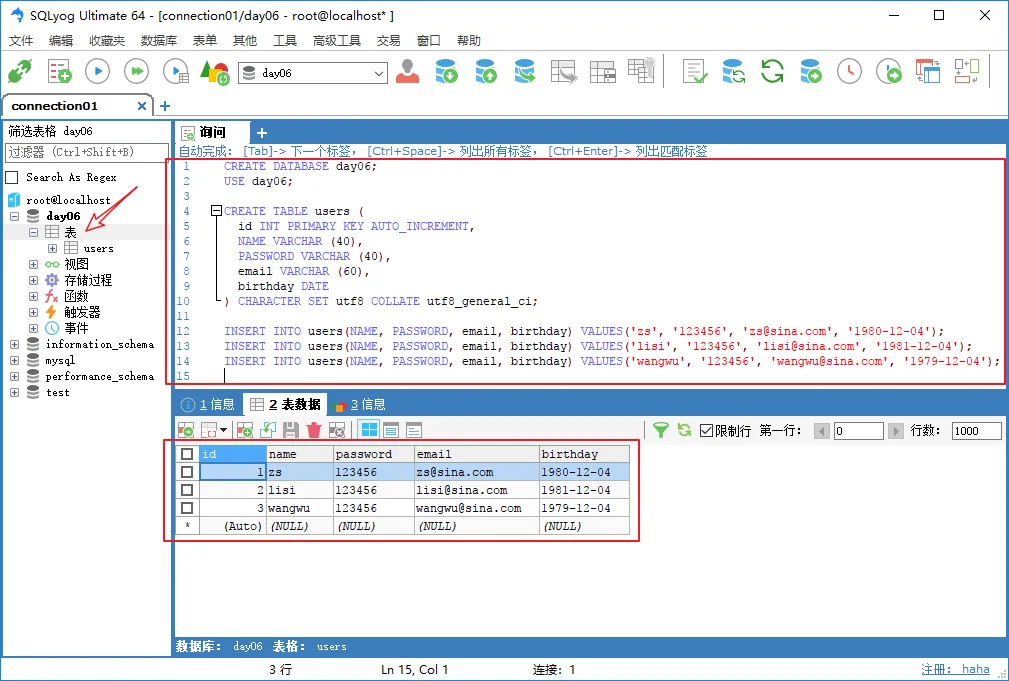Image resolution: width=1009 pixels, height=681 pixels.
Task: Select the users table in tree
Action: coord(98,248)
